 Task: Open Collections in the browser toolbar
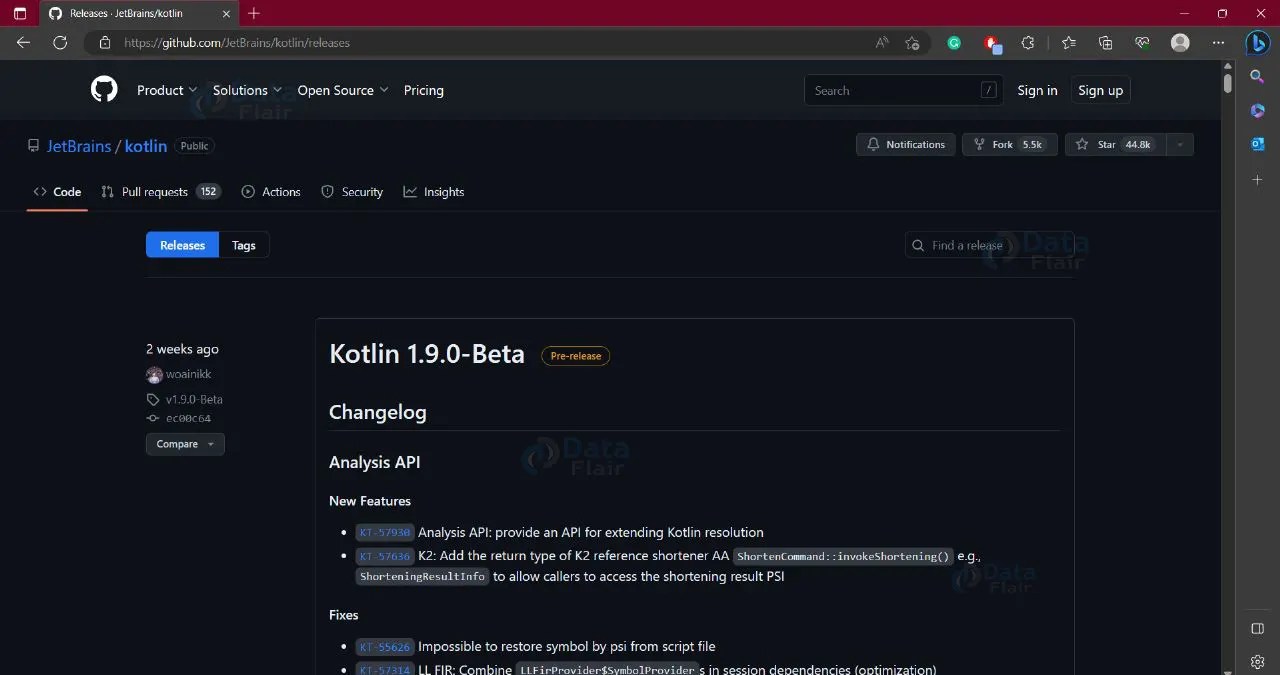tap(1104, 43)
